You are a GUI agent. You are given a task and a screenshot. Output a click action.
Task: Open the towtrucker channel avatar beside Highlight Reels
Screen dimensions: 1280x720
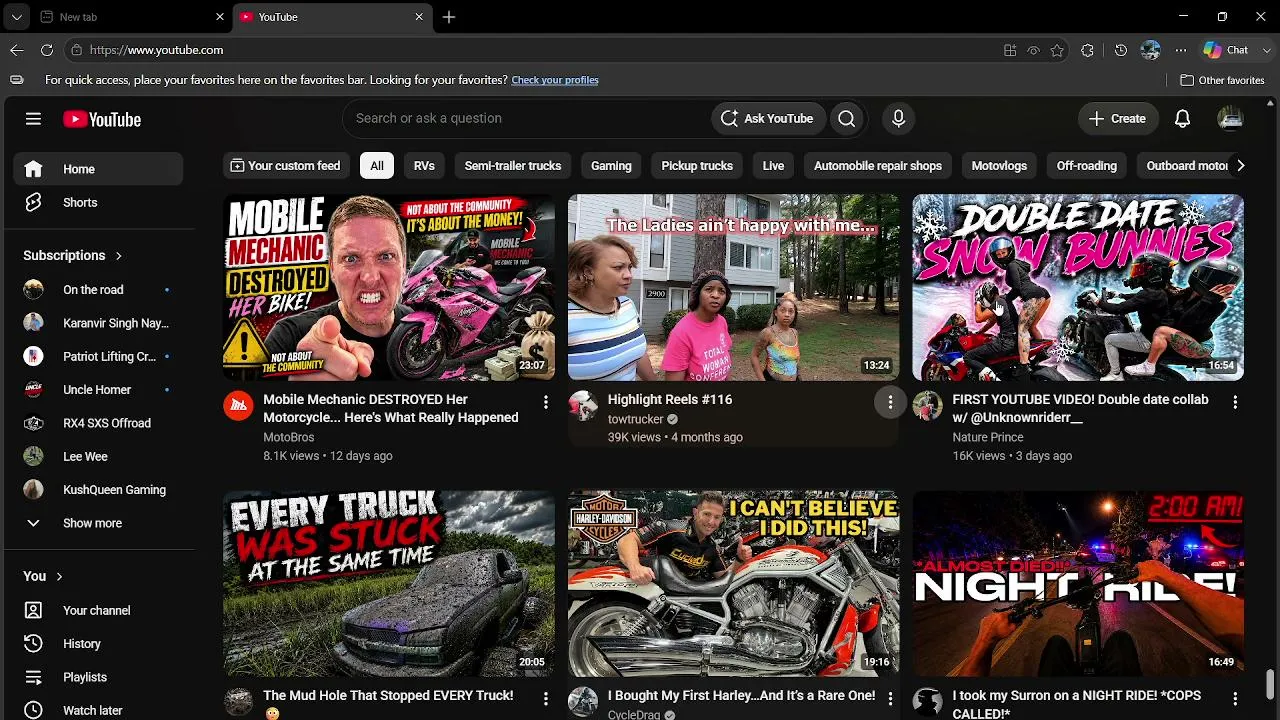click(583, 405)
